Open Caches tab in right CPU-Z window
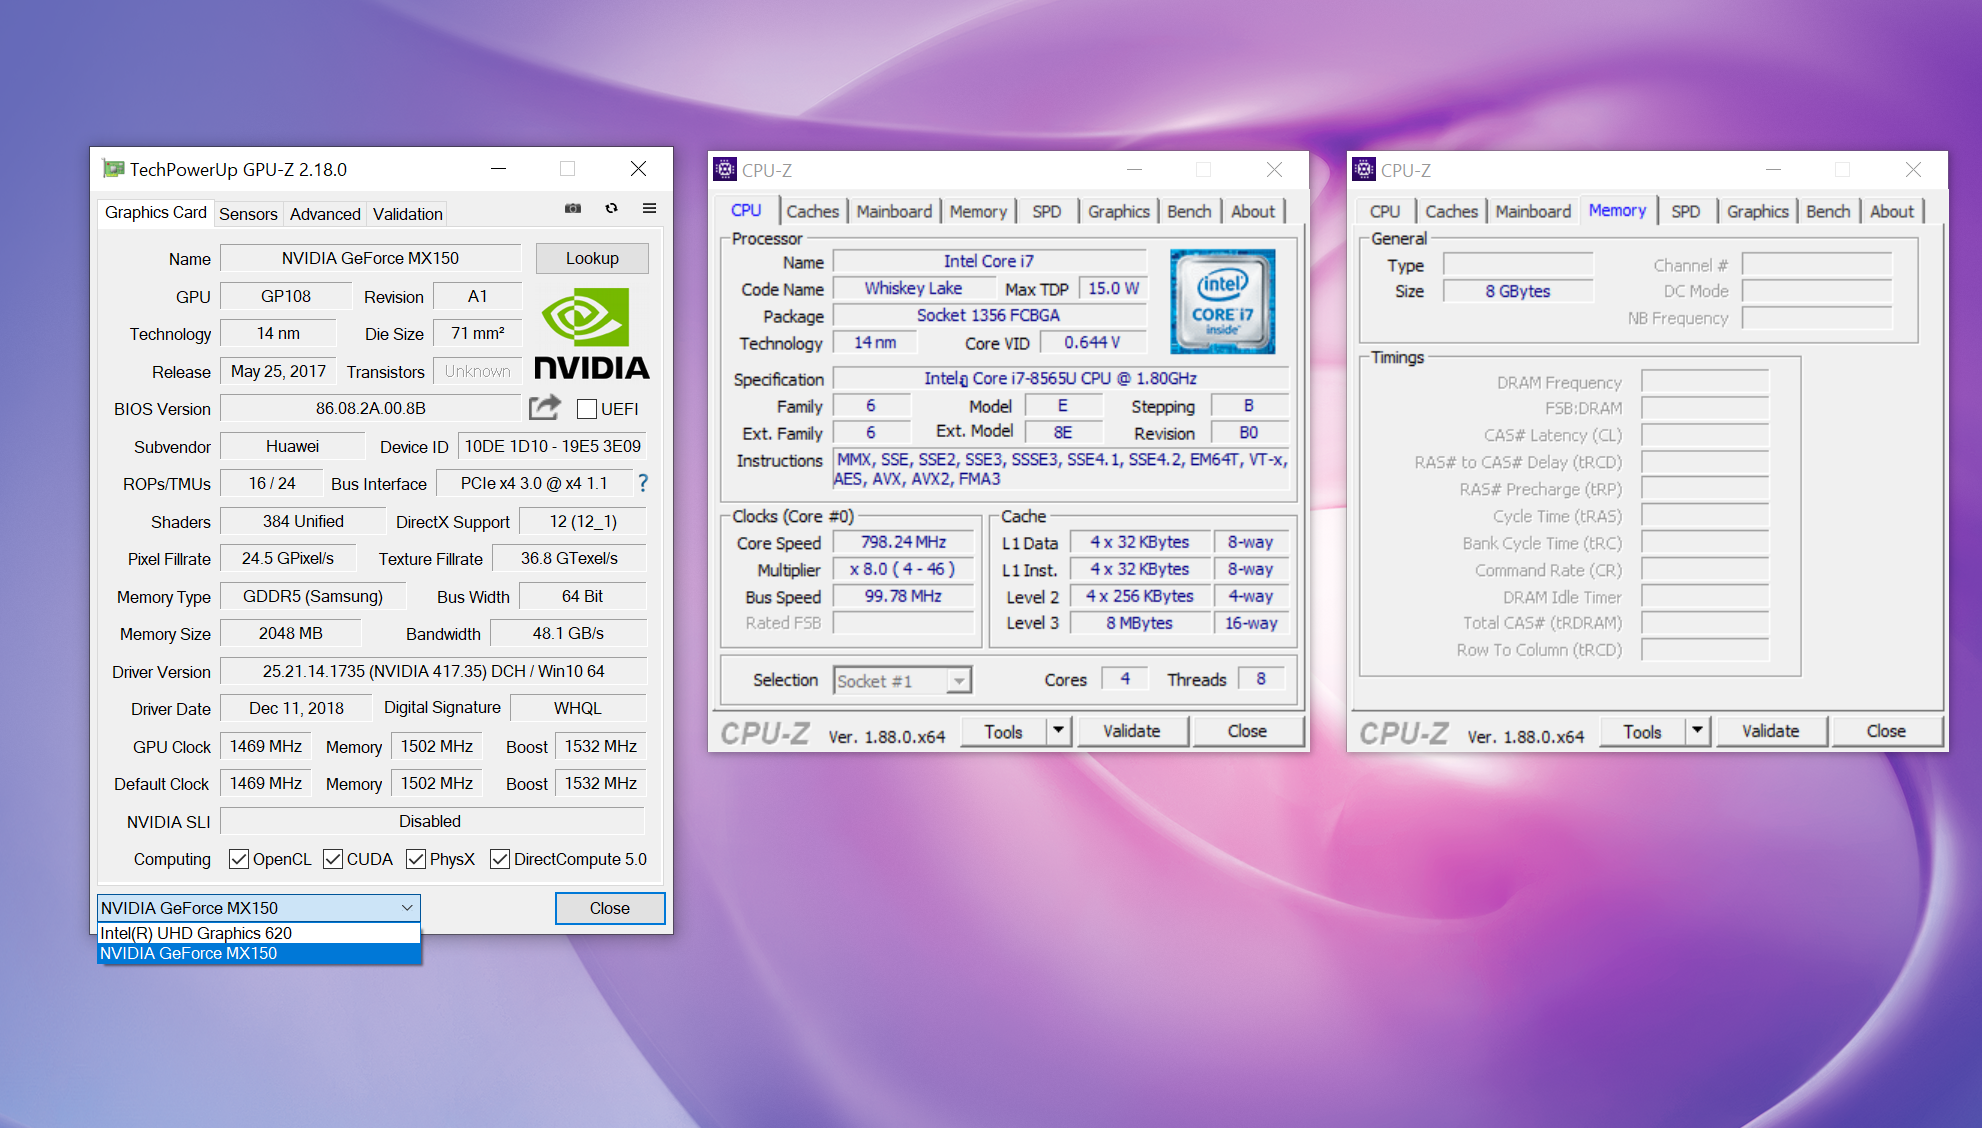Screen dimensions: 1982x1128 tap(1452, 211)
